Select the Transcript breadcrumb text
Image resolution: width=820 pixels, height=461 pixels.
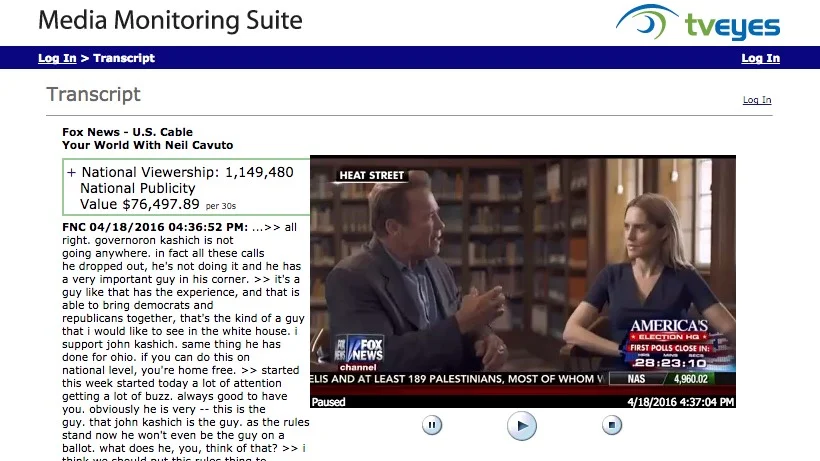(x=124, y=58)
